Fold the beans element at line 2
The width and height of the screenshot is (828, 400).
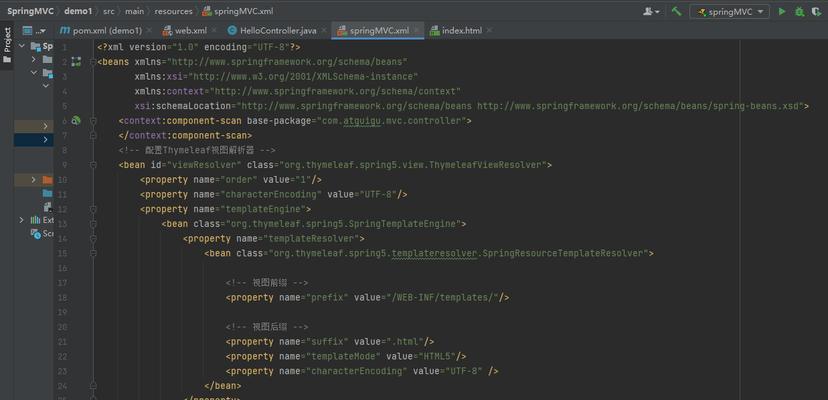click(x=93, y=62)
